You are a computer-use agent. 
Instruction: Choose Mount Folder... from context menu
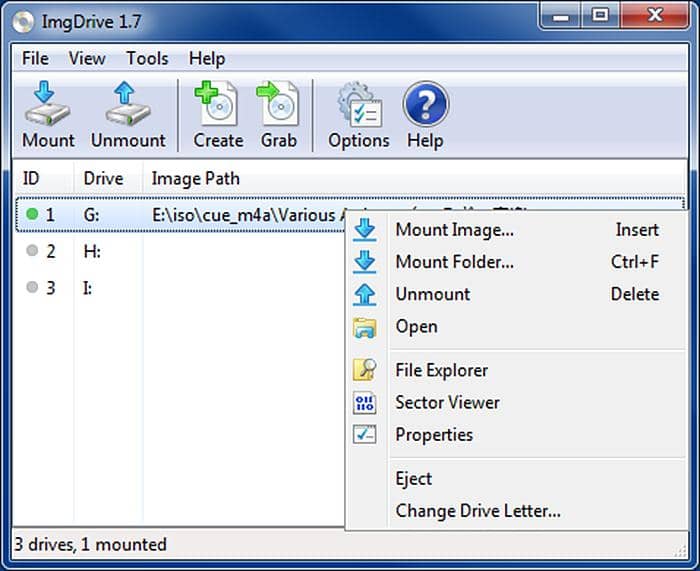(x=517, y=262)
